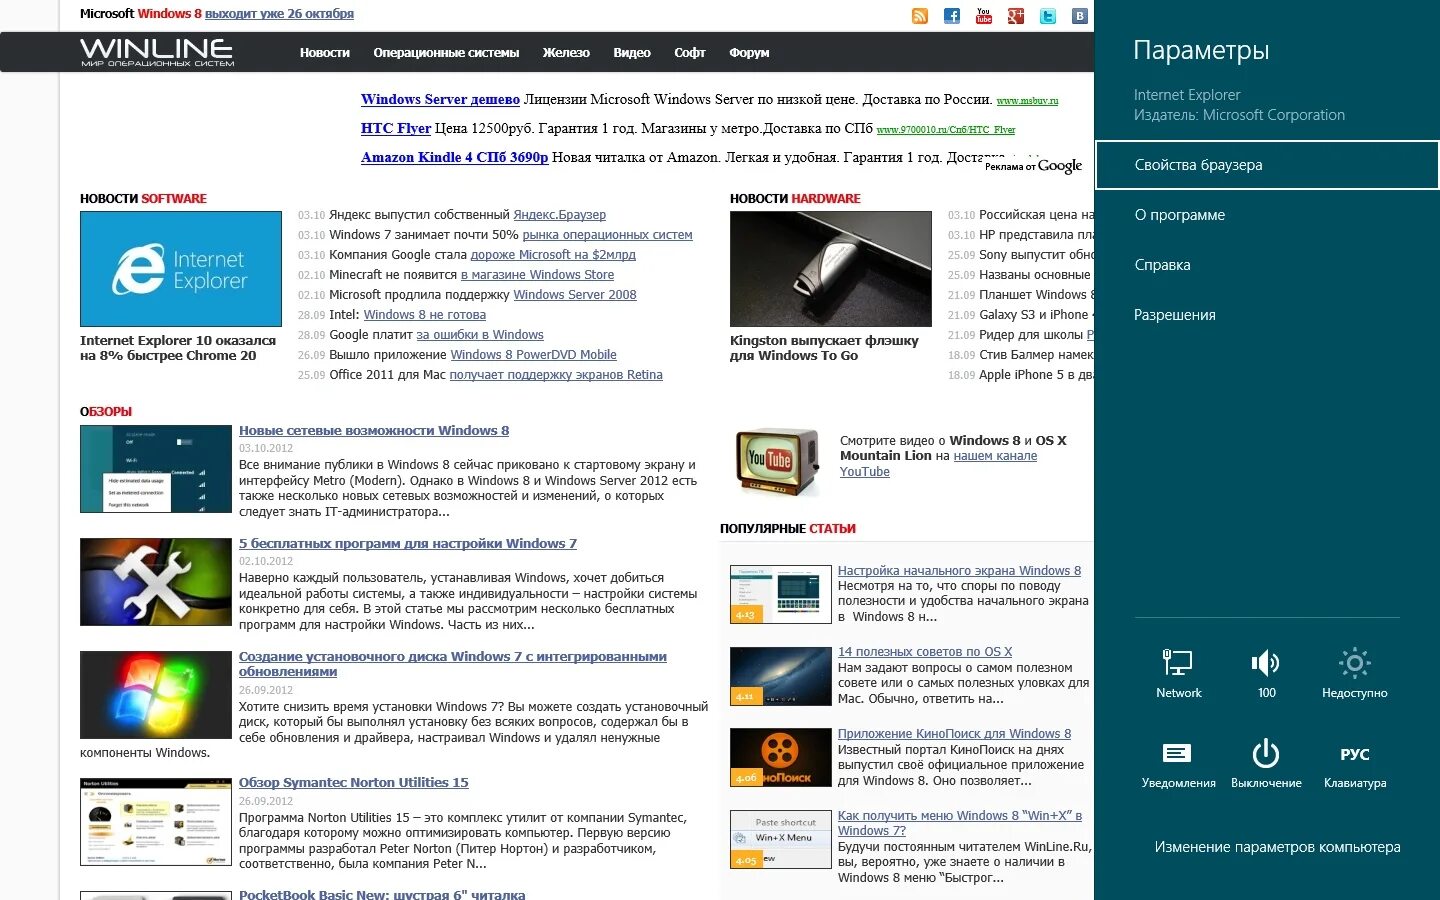Open the Twitter icon

[1048, 15]
